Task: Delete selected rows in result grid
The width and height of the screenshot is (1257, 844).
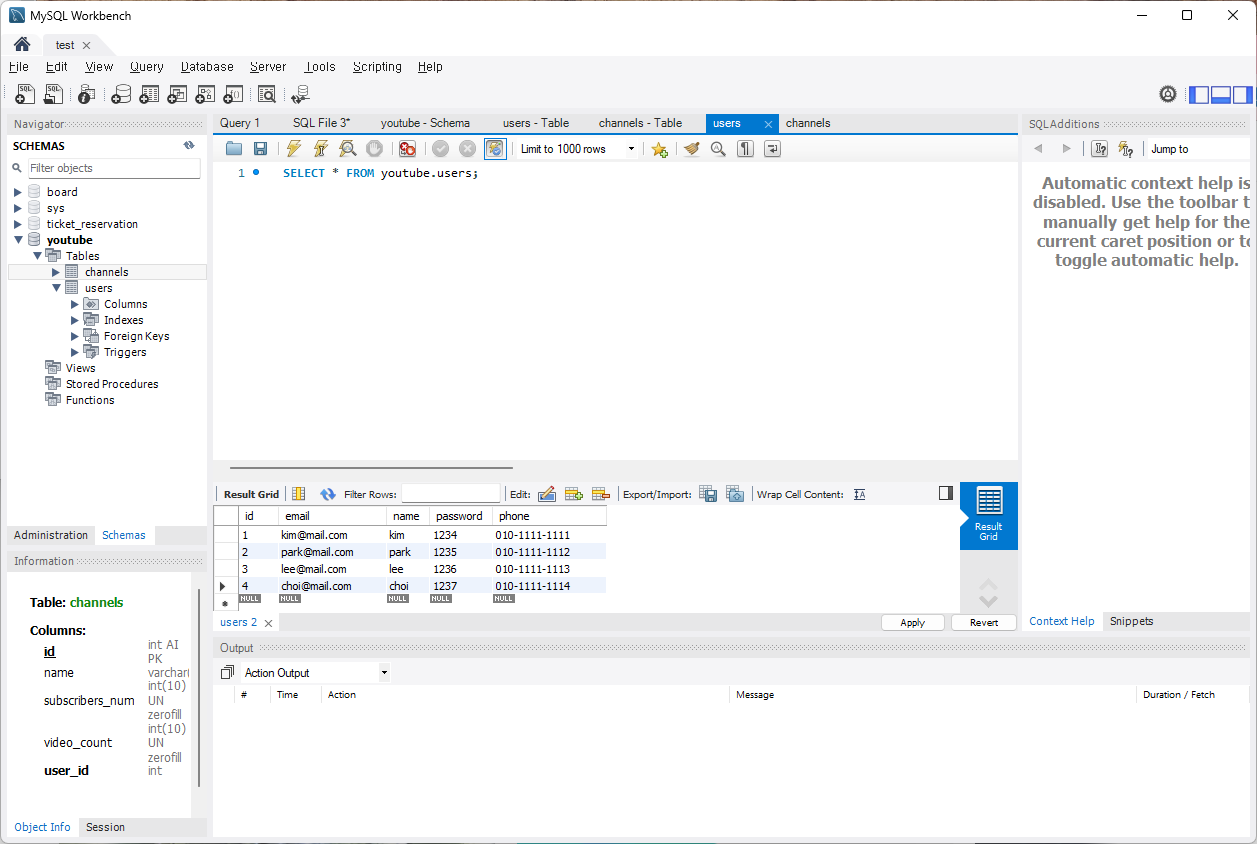Action: [x=601, y=494]
